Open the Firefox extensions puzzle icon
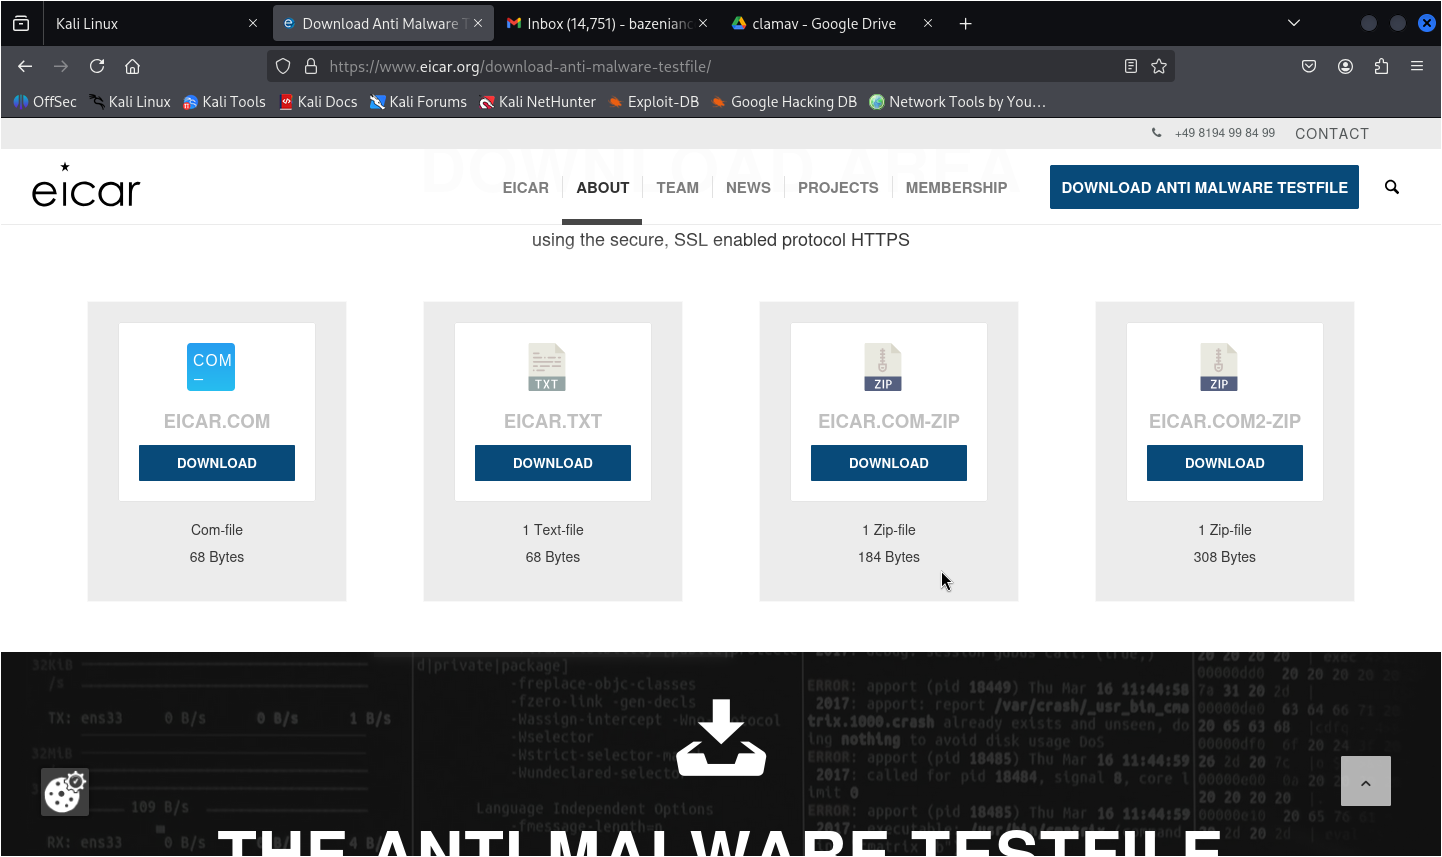Screen dimensions: 1442x857 (x=1381, y=66)
